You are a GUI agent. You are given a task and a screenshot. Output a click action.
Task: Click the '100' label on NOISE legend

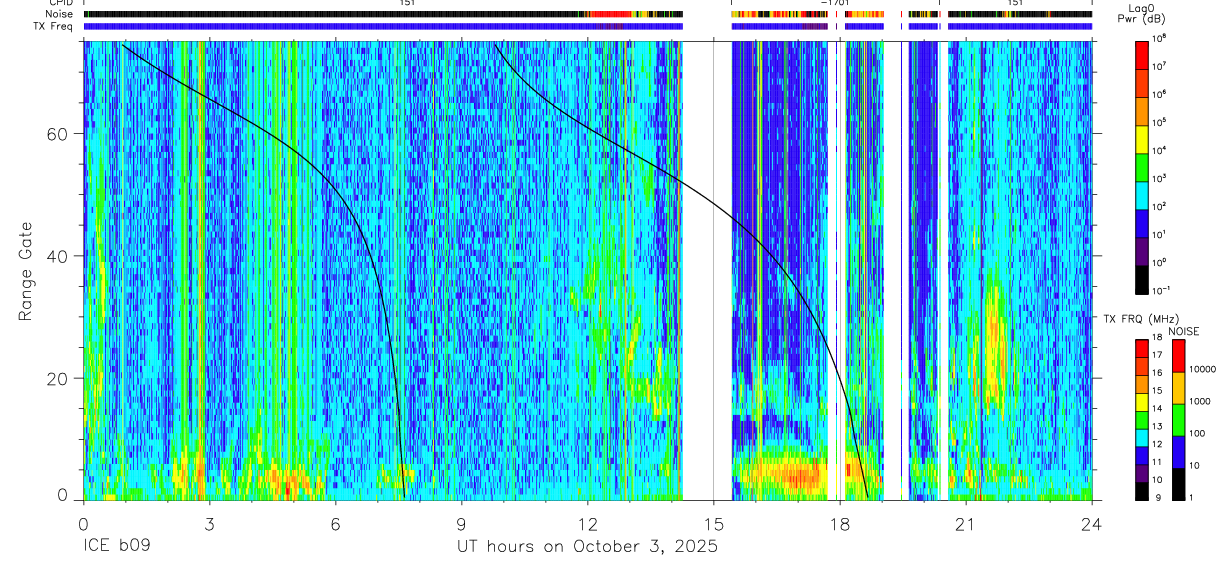[x=1198, y=435]
